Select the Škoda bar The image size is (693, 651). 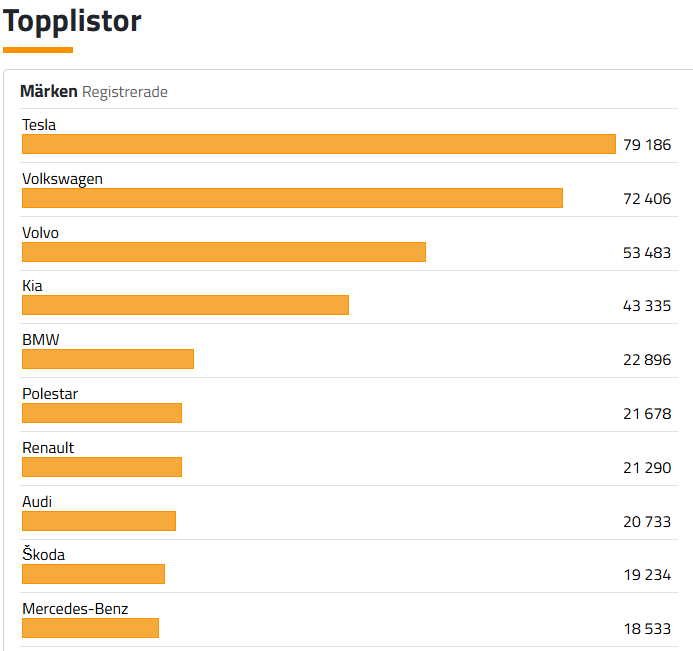93,574
